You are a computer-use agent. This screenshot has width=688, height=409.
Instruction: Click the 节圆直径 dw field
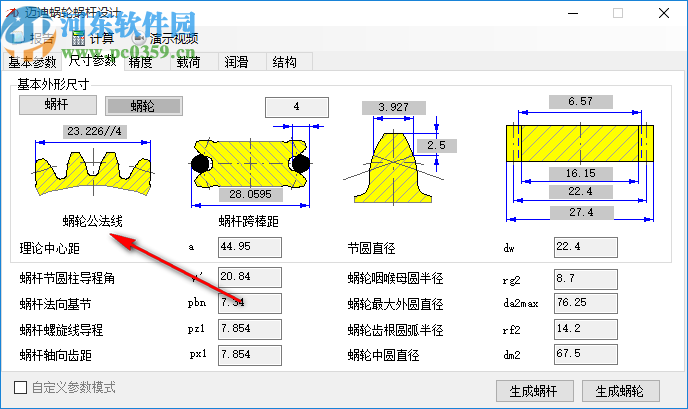pos(586,248)
